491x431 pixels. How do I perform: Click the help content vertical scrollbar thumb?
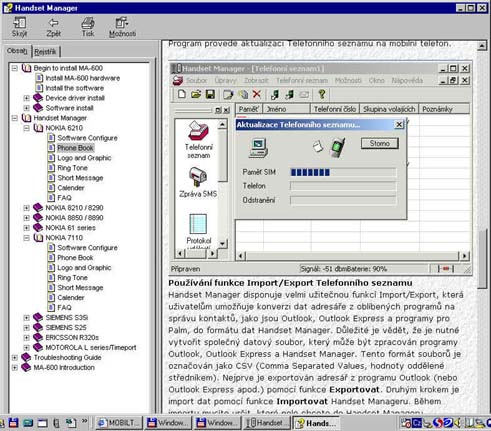(482, 258)
